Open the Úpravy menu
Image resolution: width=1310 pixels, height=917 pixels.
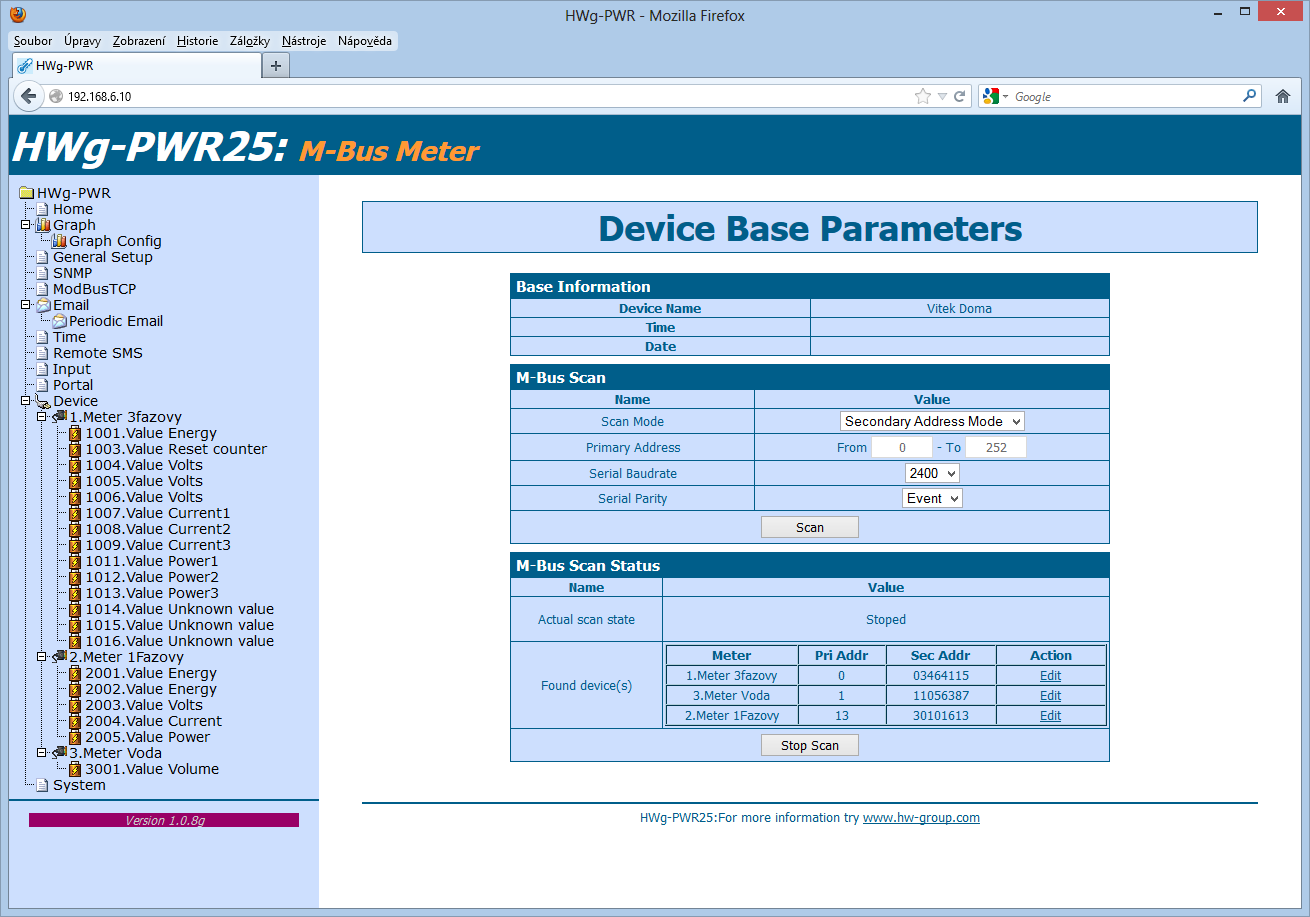click(x=82, y=41)
